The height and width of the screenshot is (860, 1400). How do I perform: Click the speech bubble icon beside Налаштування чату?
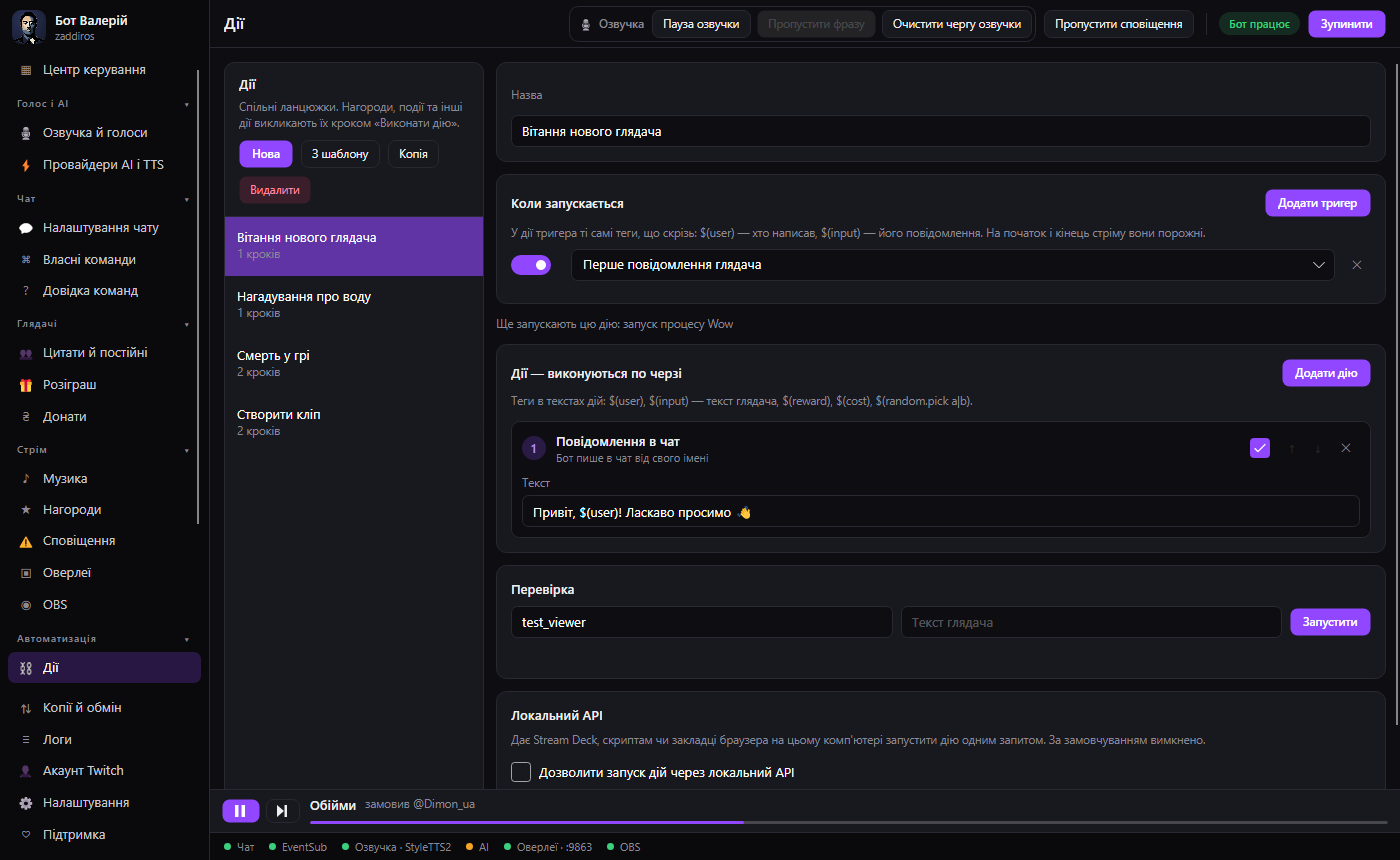(26, 228)
